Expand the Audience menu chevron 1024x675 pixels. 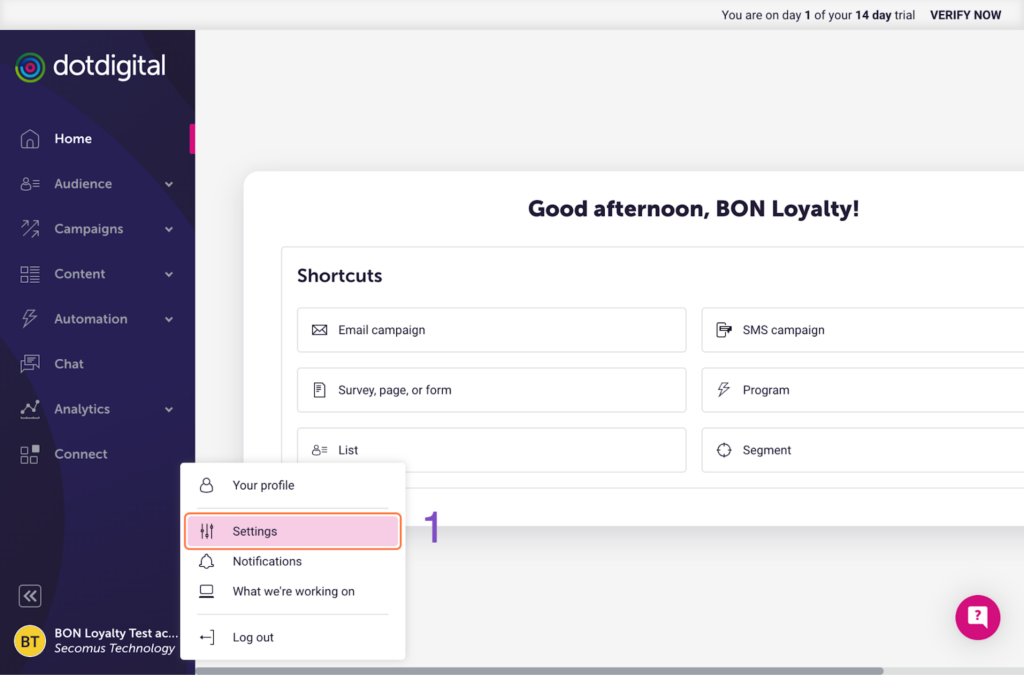click(x=169, y=184)
